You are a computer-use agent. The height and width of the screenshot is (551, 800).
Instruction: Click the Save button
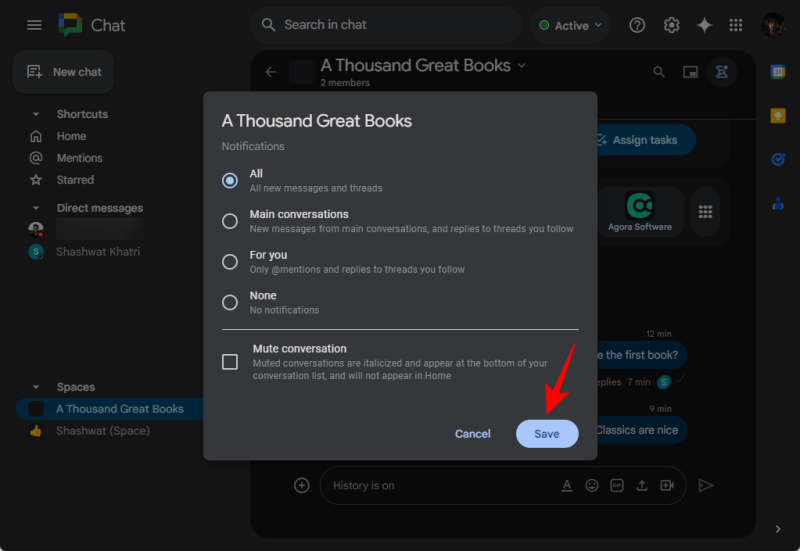click(x=547, y=434)
